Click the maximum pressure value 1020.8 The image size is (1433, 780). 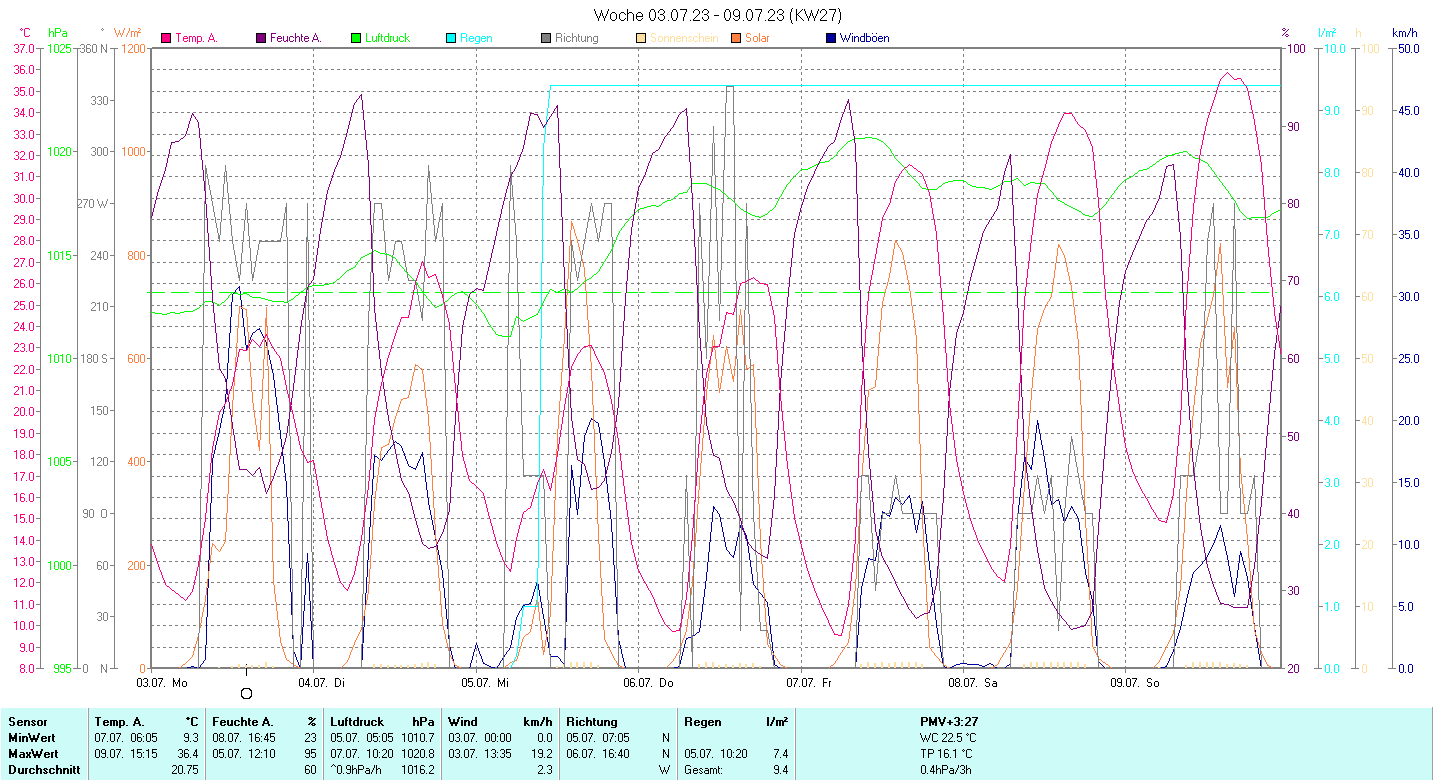(x=416, y=753)
